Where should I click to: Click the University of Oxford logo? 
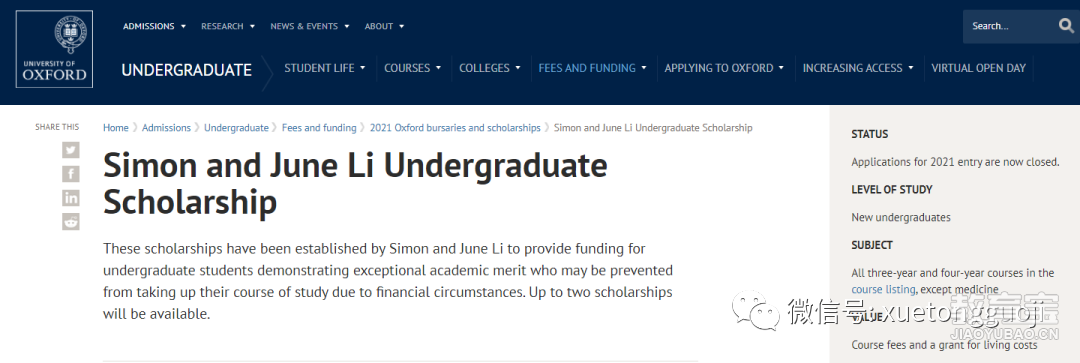(54, 49)
